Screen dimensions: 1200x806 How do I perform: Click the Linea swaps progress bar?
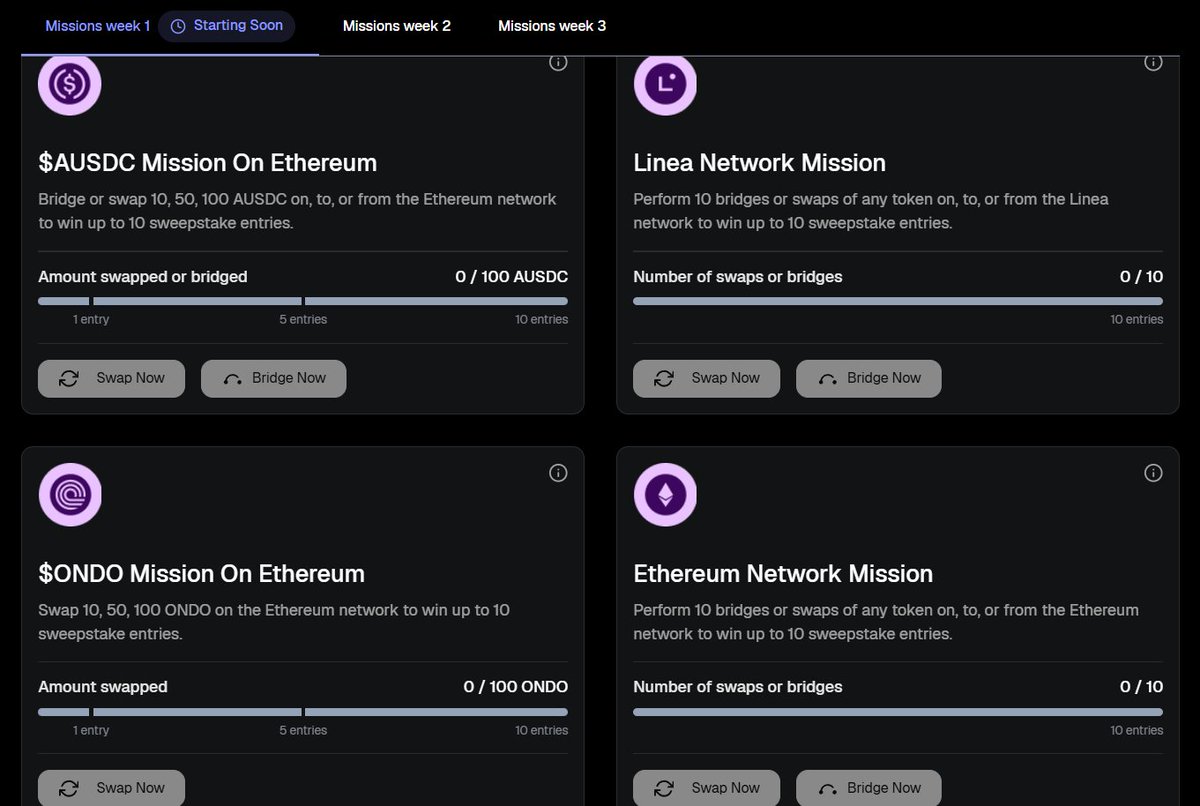click(898, 301)
